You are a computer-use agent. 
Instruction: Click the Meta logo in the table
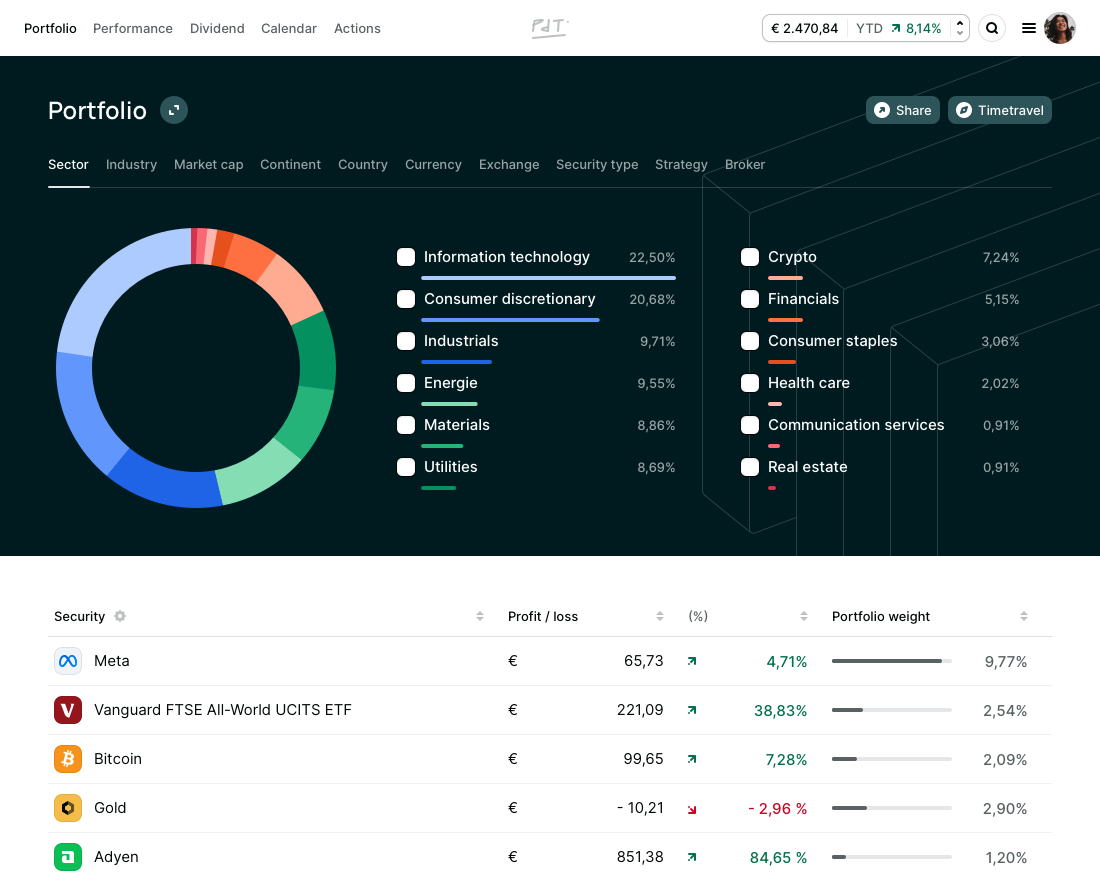[x=67, y=661]
